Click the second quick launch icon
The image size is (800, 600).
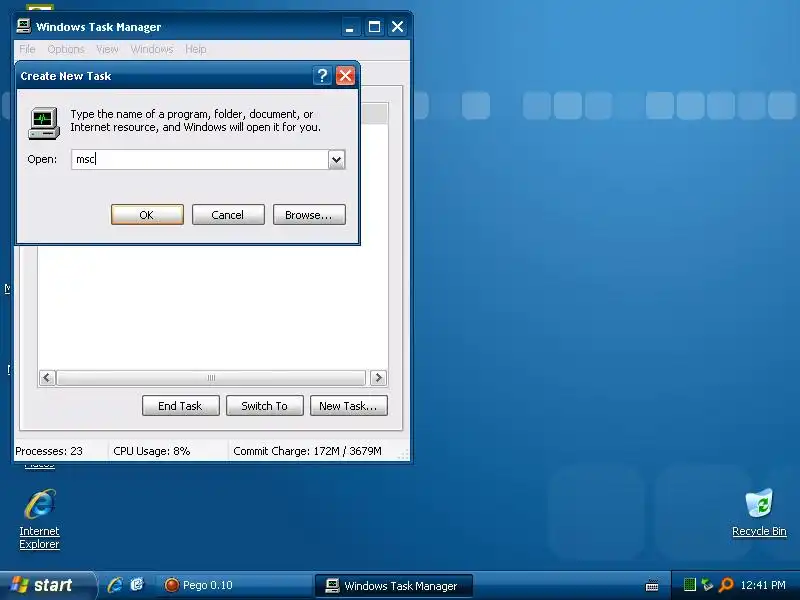(137, 585)
